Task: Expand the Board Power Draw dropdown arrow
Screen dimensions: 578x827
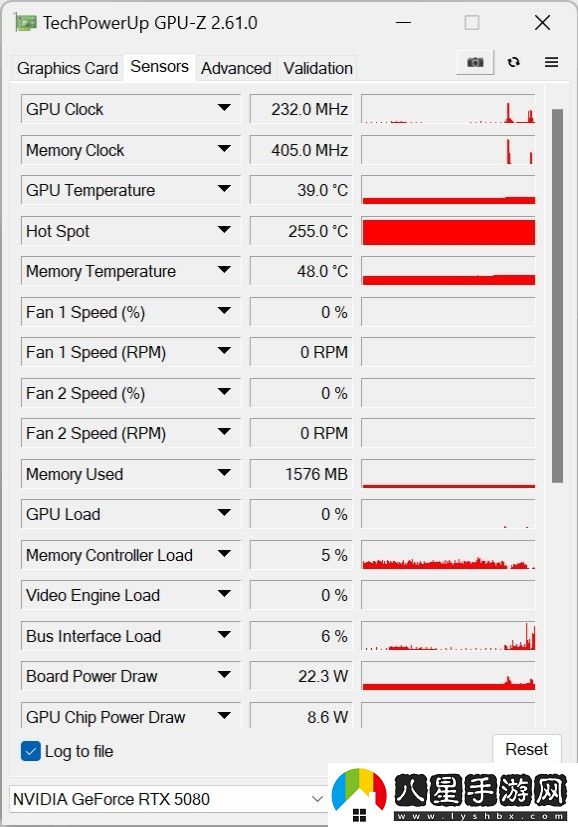Action: (224, 675)
